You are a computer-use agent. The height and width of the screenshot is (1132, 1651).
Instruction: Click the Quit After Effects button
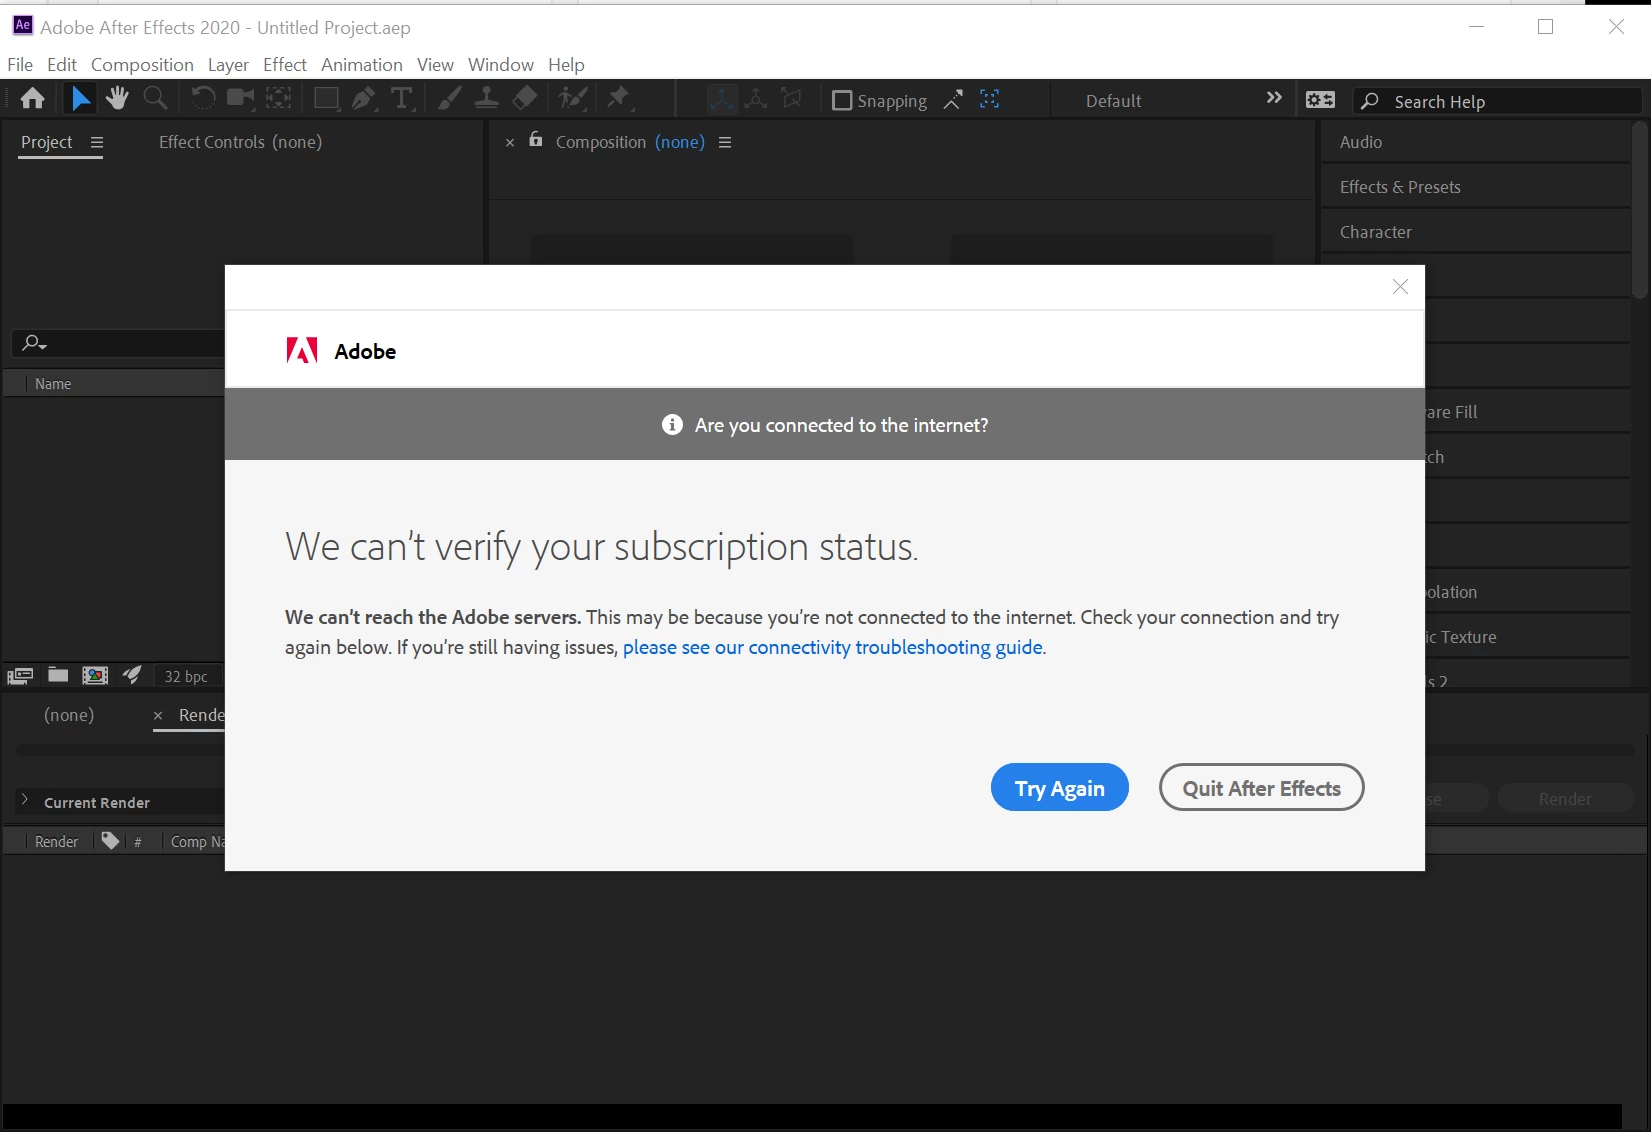[1261, 788]
